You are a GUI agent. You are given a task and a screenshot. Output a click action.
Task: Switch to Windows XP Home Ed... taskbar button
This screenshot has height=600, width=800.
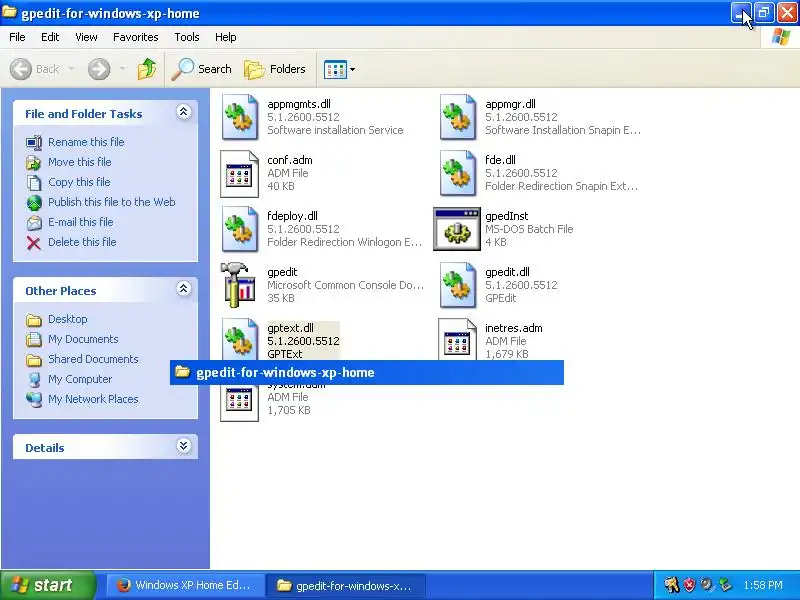[x=185, y=585]
